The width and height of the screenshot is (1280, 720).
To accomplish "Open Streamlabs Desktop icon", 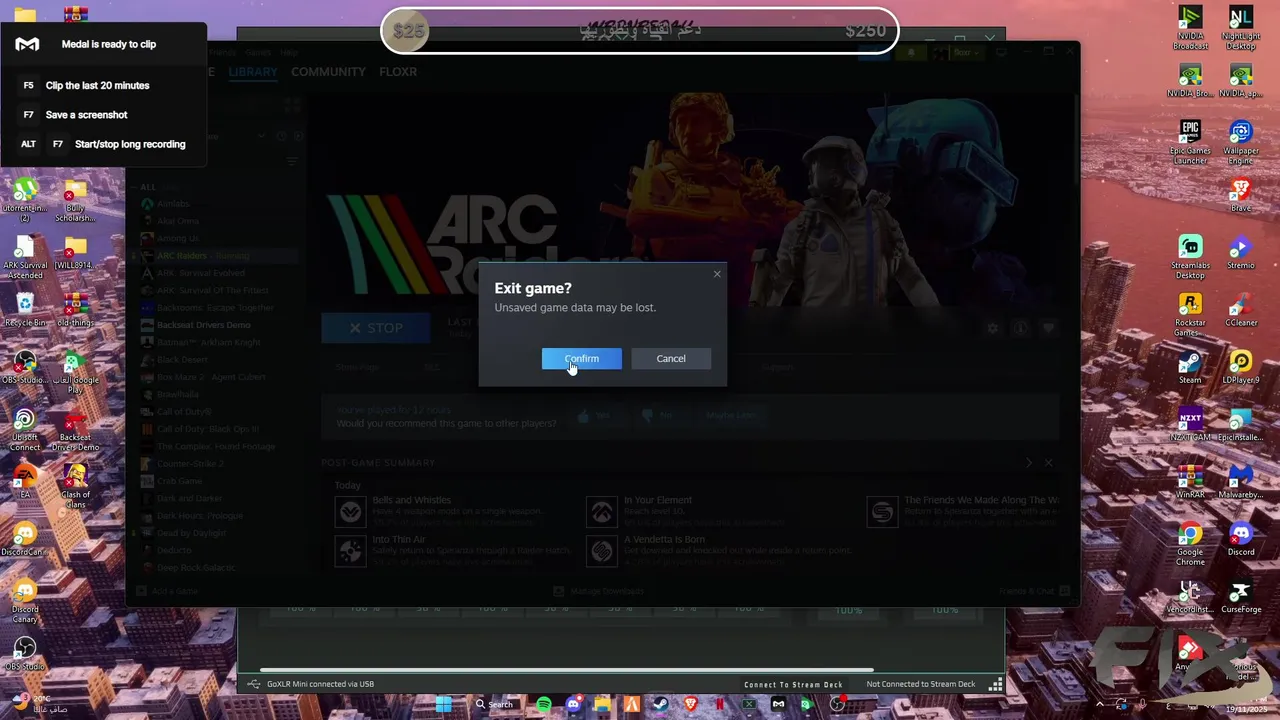I will (1190, 258).
